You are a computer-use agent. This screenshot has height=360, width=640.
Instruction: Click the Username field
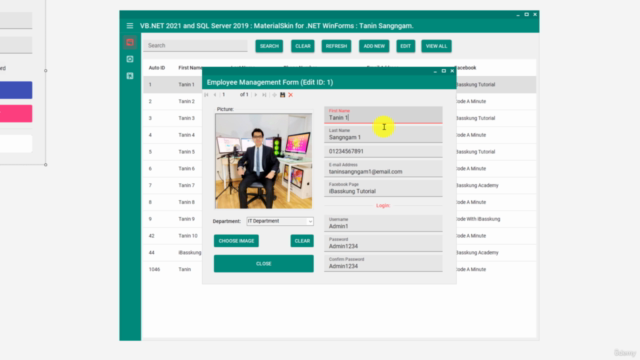point(383,224)
